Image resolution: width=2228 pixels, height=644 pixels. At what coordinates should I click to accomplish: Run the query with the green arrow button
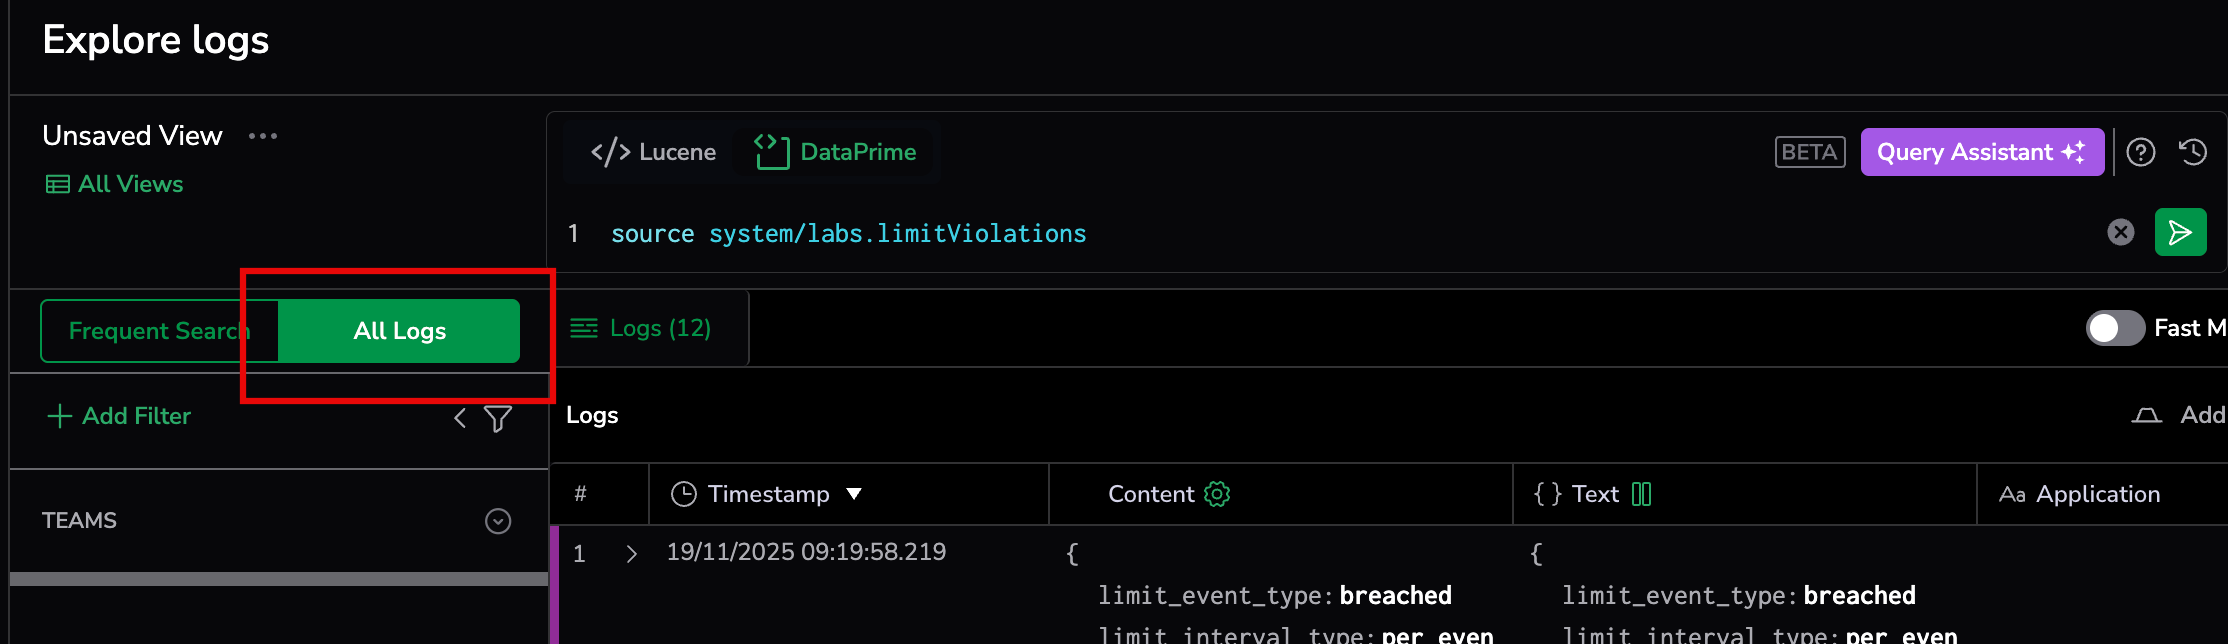click(x=2180, y=233)
